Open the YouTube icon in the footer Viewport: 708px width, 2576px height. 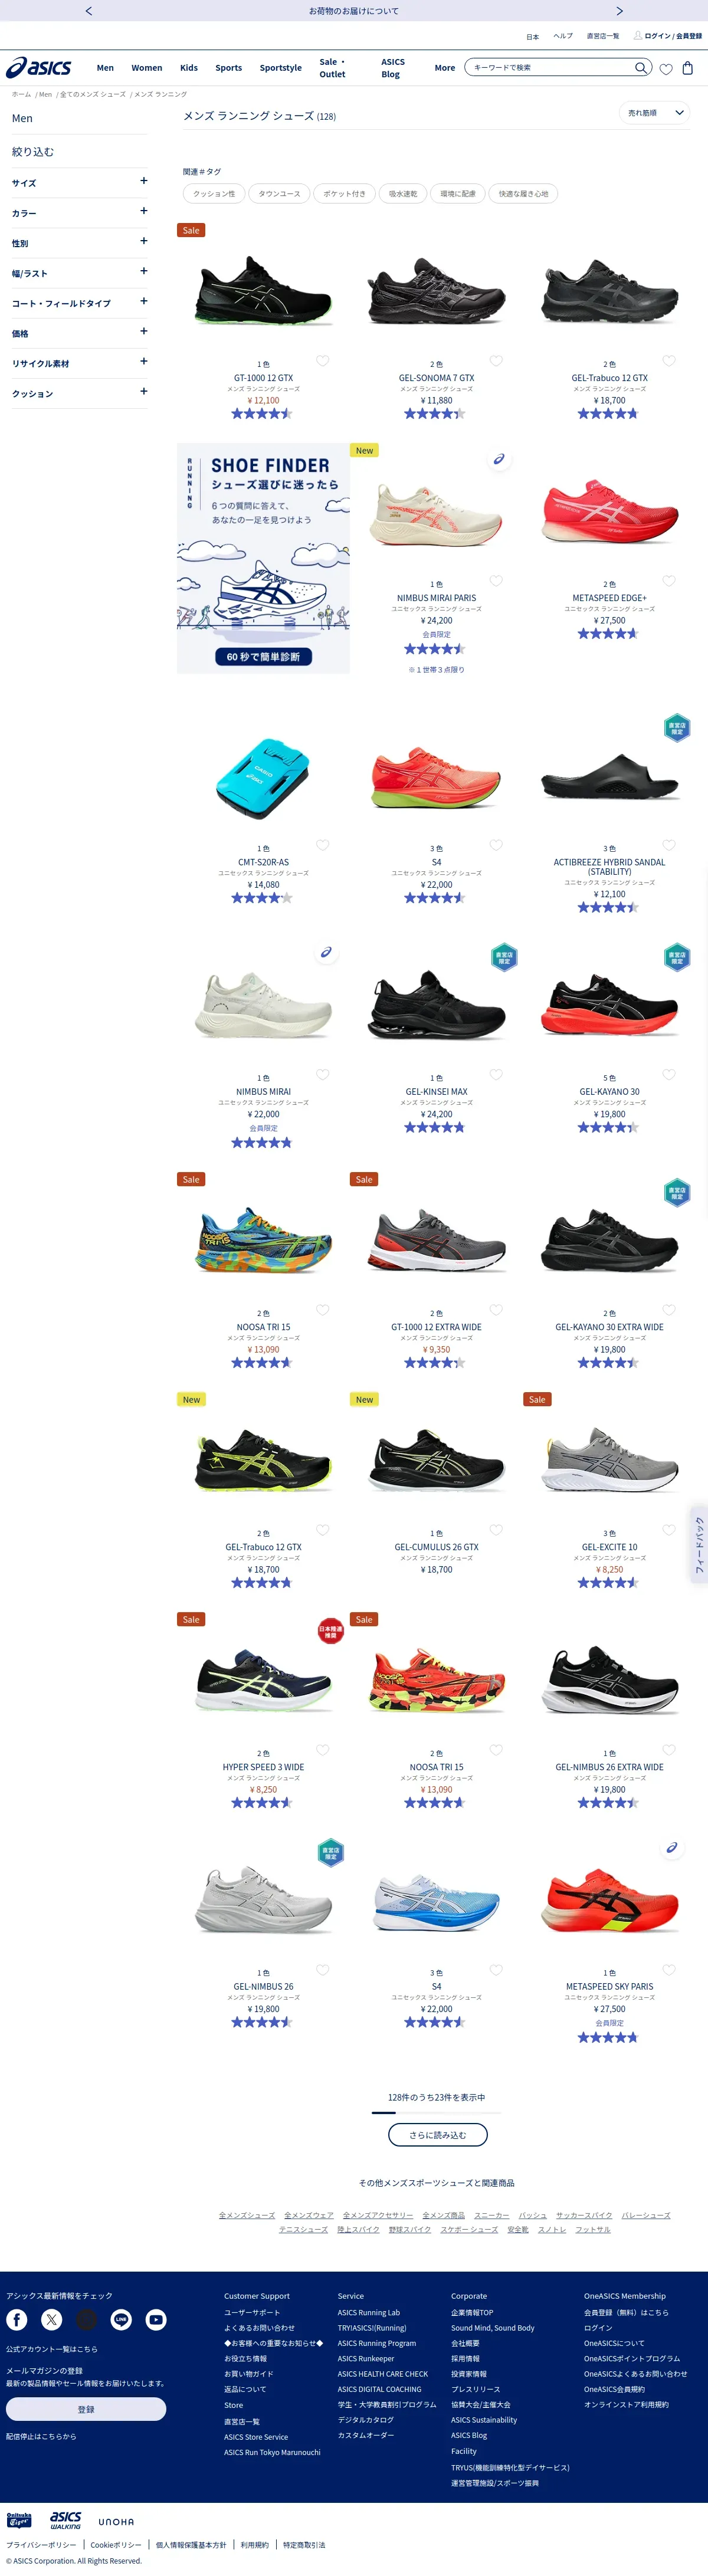[x=156, y=2319]
